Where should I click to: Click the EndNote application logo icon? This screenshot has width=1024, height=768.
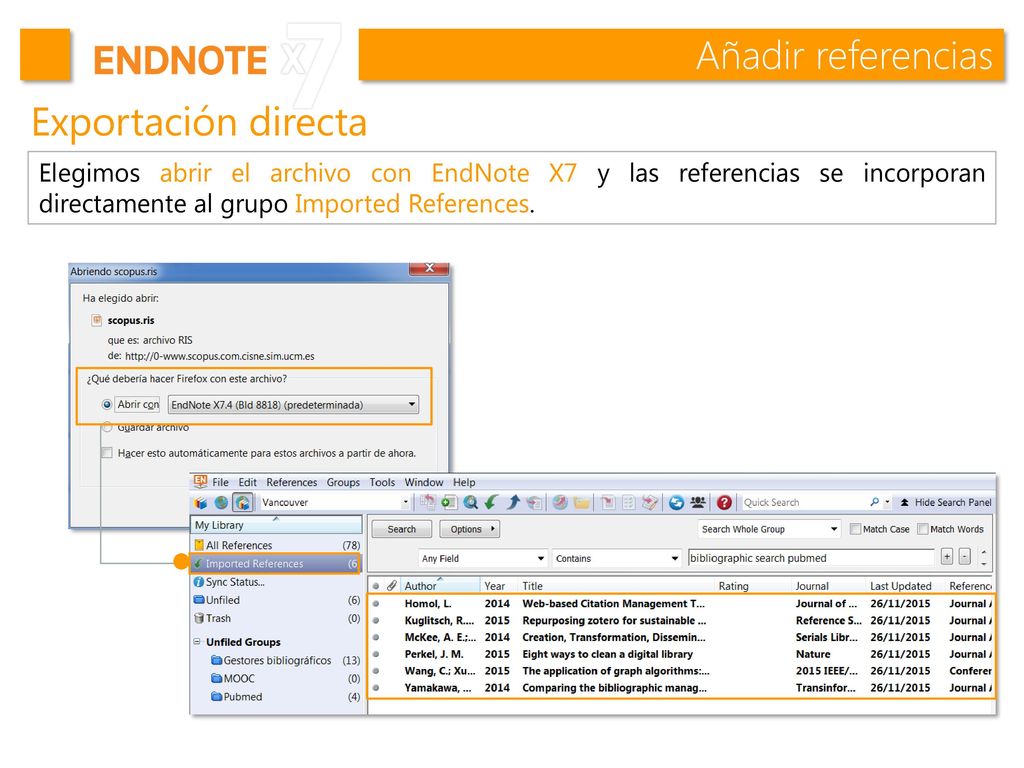pos(200,482)
